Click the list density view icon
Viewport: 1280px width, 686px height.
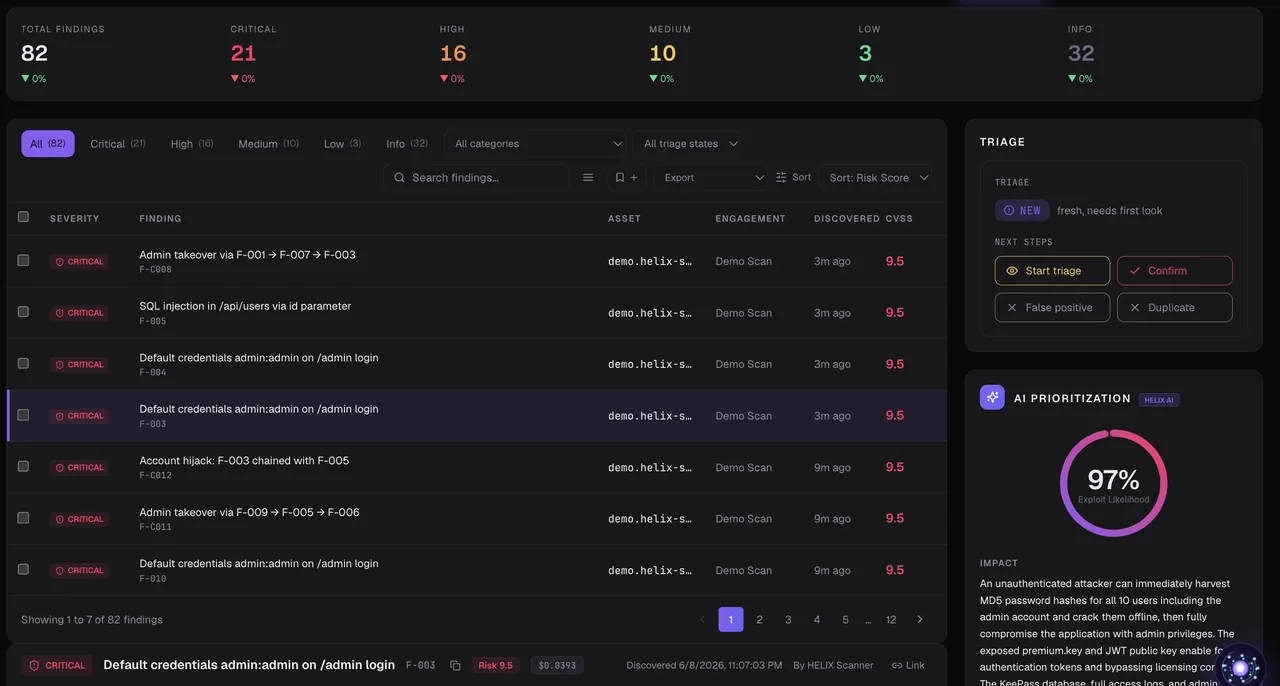point(588,178)
